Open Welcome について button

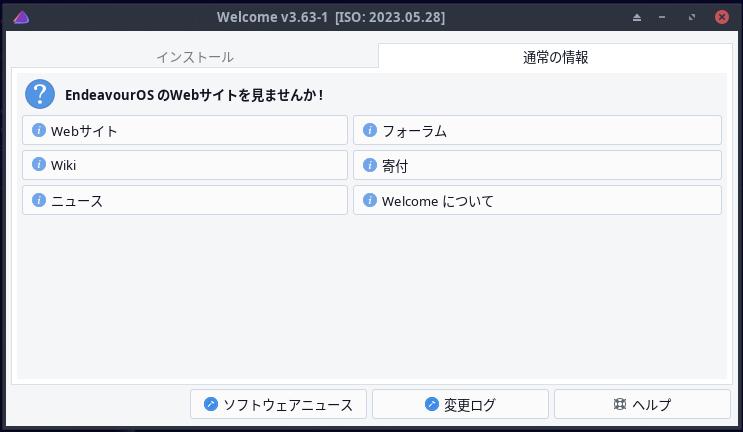click(x=537, y=200)
